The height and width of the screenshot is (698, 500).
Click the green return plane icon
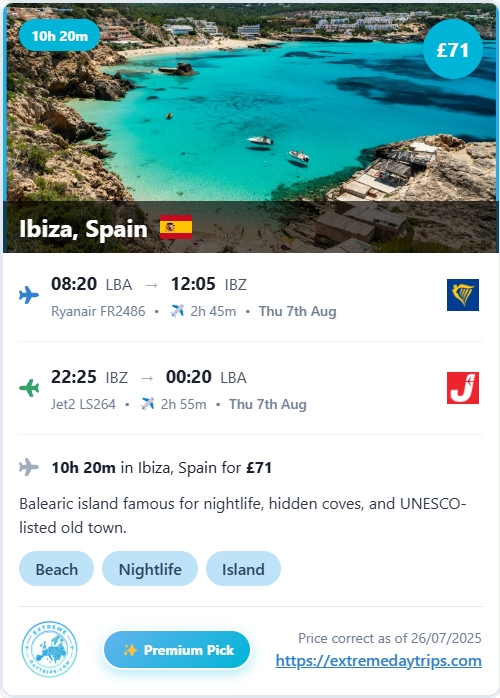click(x=29, y=388)
